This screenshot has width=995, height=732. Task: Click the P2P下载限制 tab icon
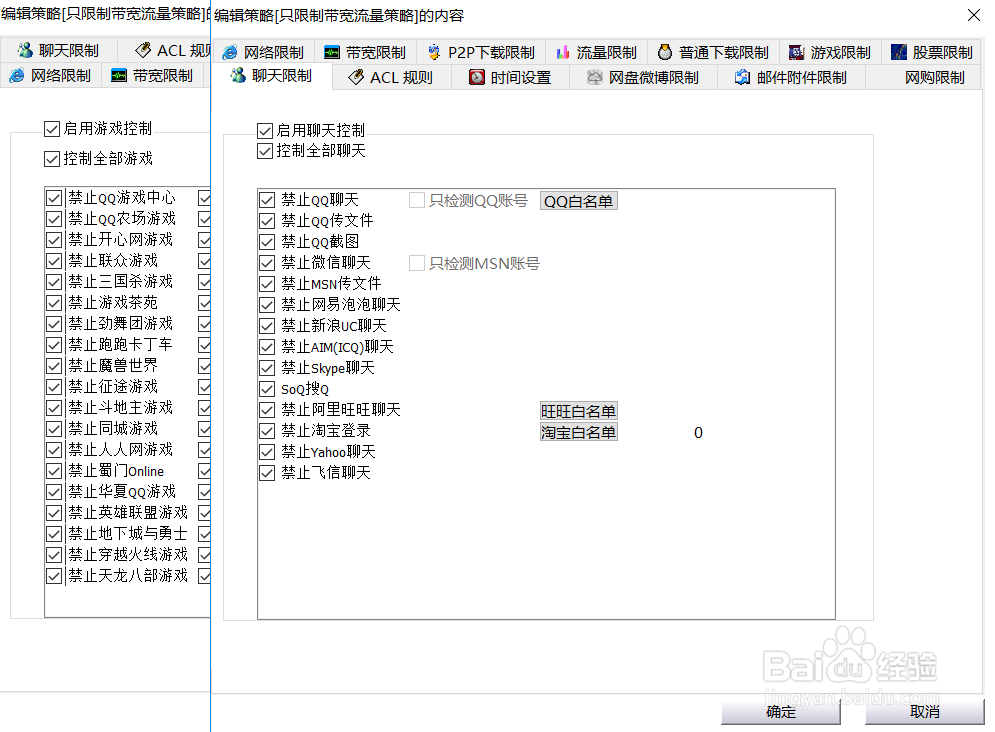(434, 52)
